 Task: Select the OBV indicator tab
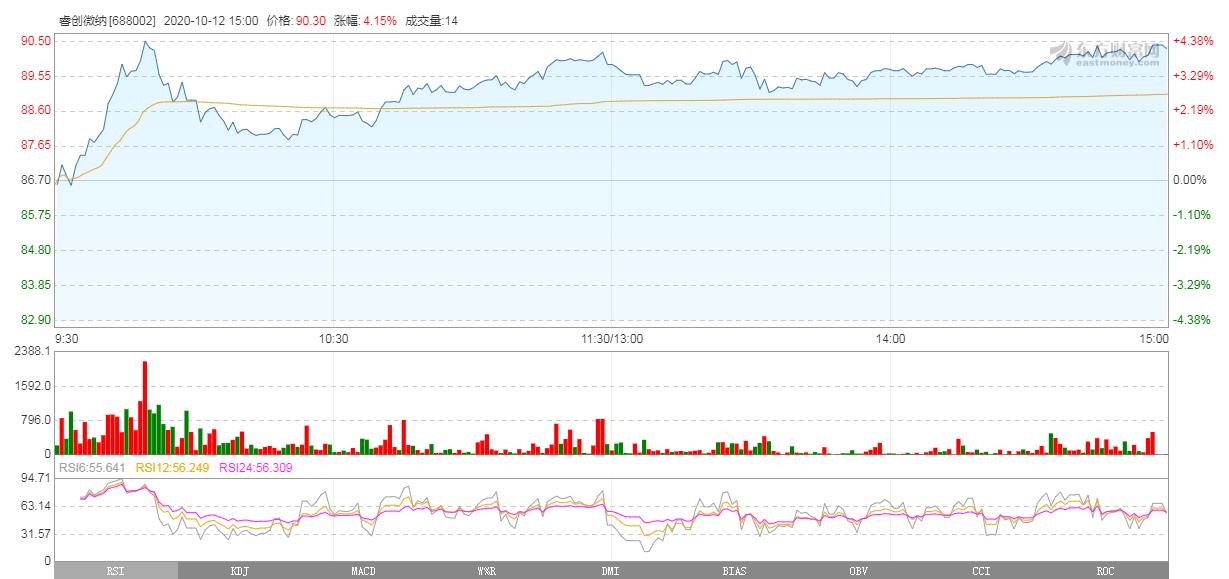[x=858, y=571]
